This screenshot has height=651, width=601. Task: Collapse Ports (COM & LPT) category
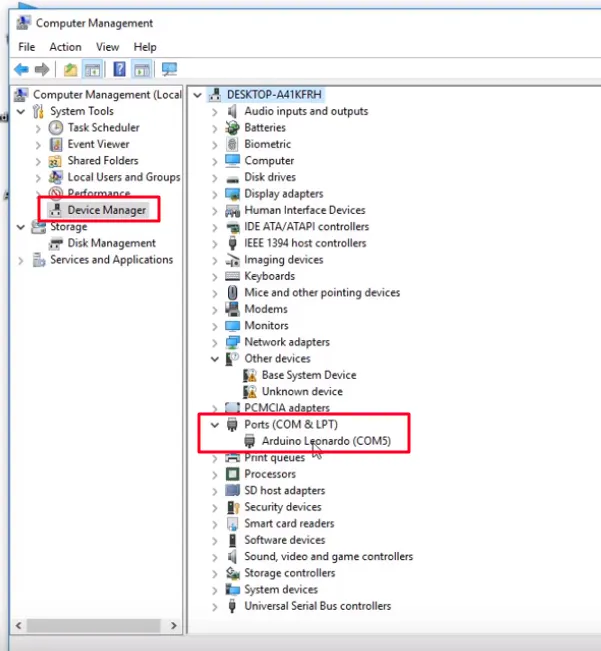coord(215,425)
